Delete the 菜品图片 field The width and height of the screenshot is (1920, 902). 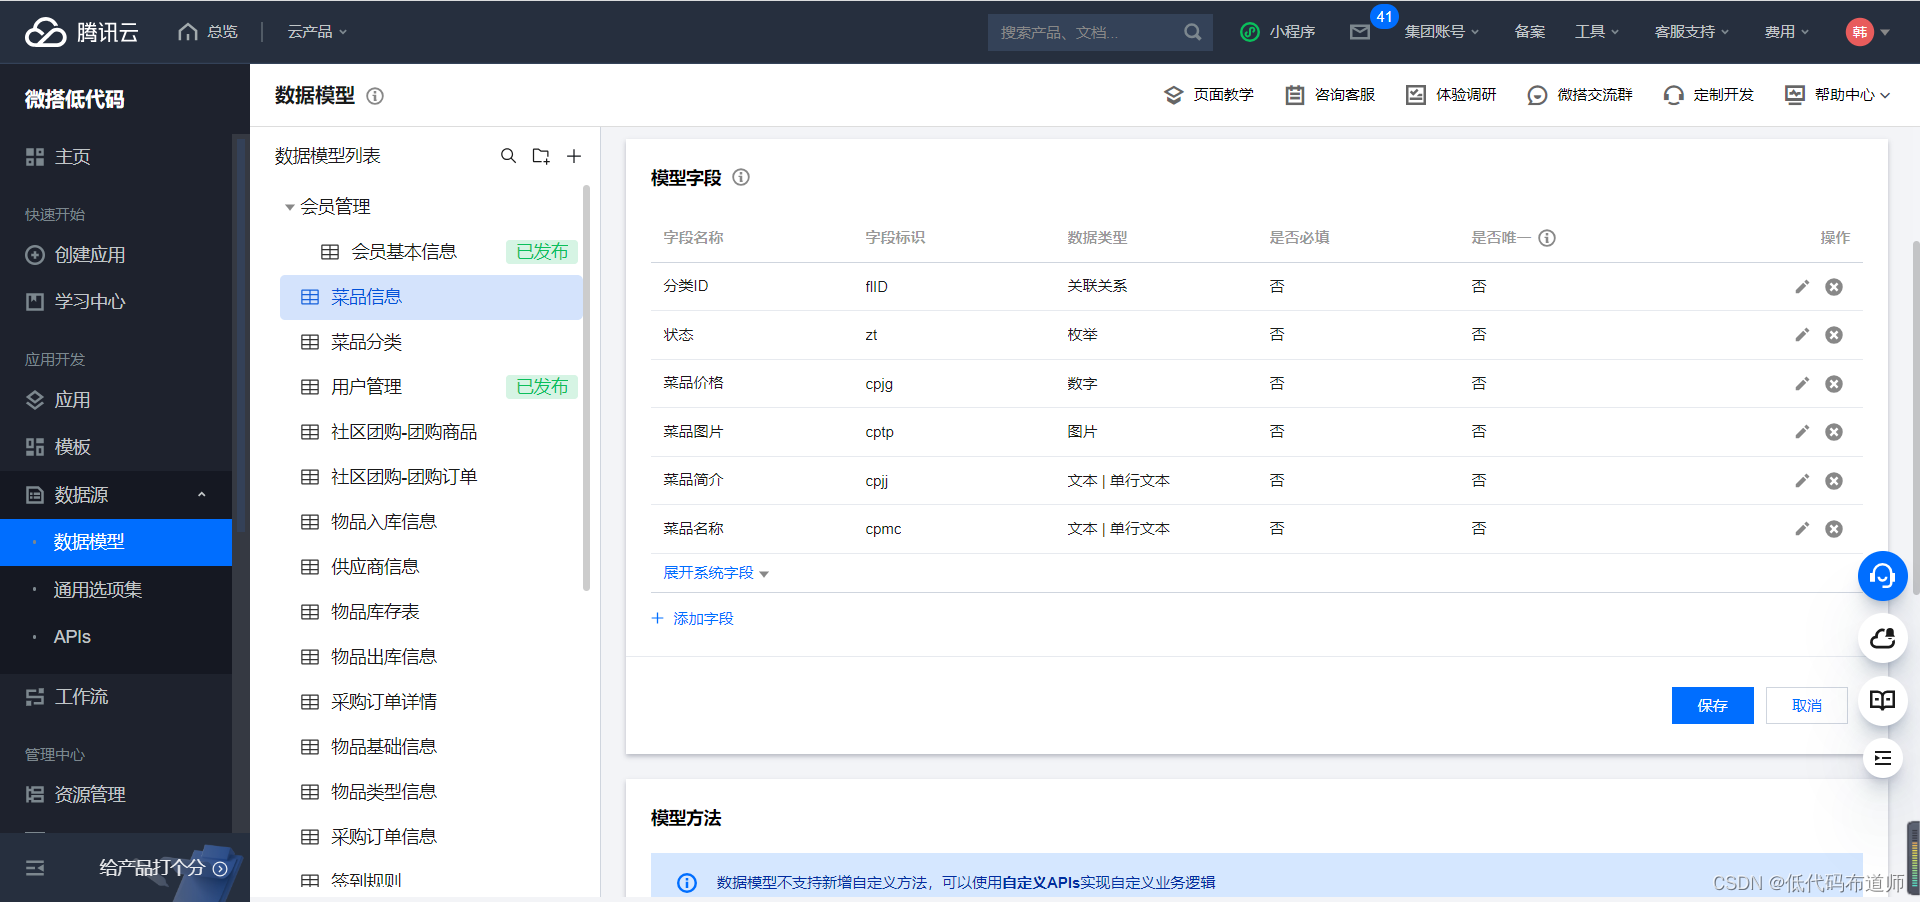pos(1834,432)
